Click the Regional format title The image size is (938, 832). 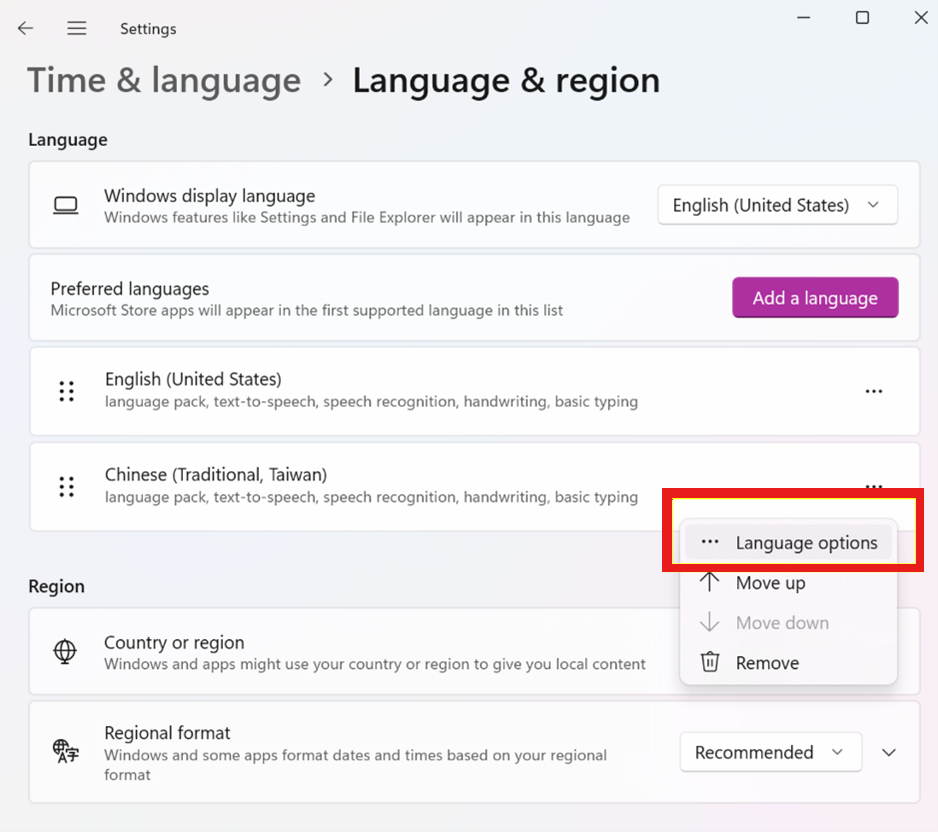pyautogui.click(x=168, y=733)
